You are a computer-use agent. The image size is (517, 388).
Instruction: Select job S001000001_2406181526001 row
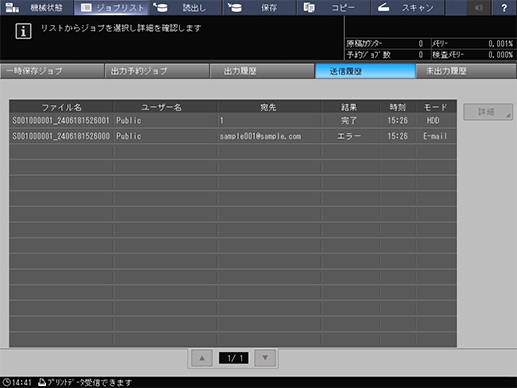pos(233,121)
